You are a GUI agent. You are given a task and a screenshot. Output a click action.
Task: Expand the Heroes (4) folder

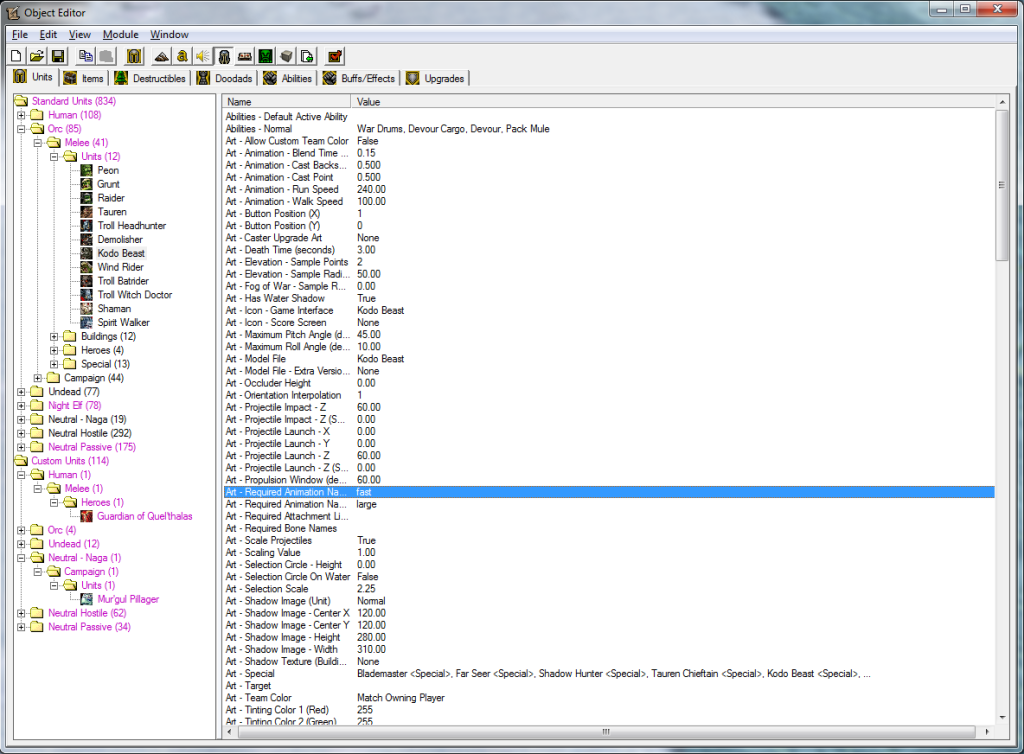point(54,350)
